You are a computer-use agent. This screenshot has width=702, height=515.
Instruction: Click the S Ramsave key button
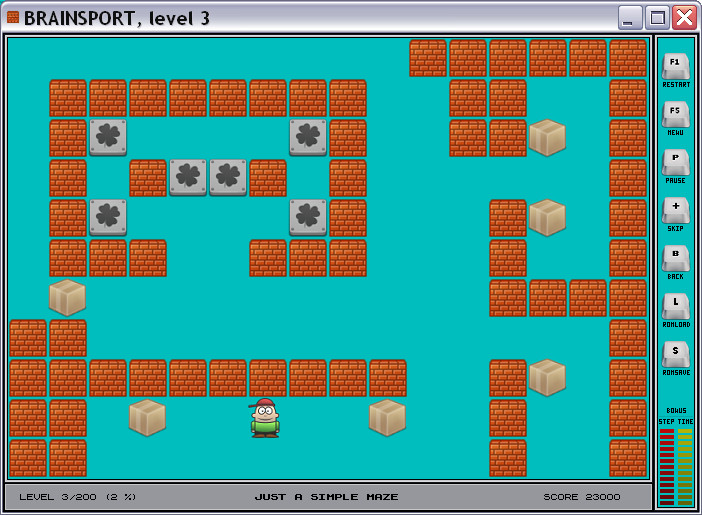click(676, 356)
